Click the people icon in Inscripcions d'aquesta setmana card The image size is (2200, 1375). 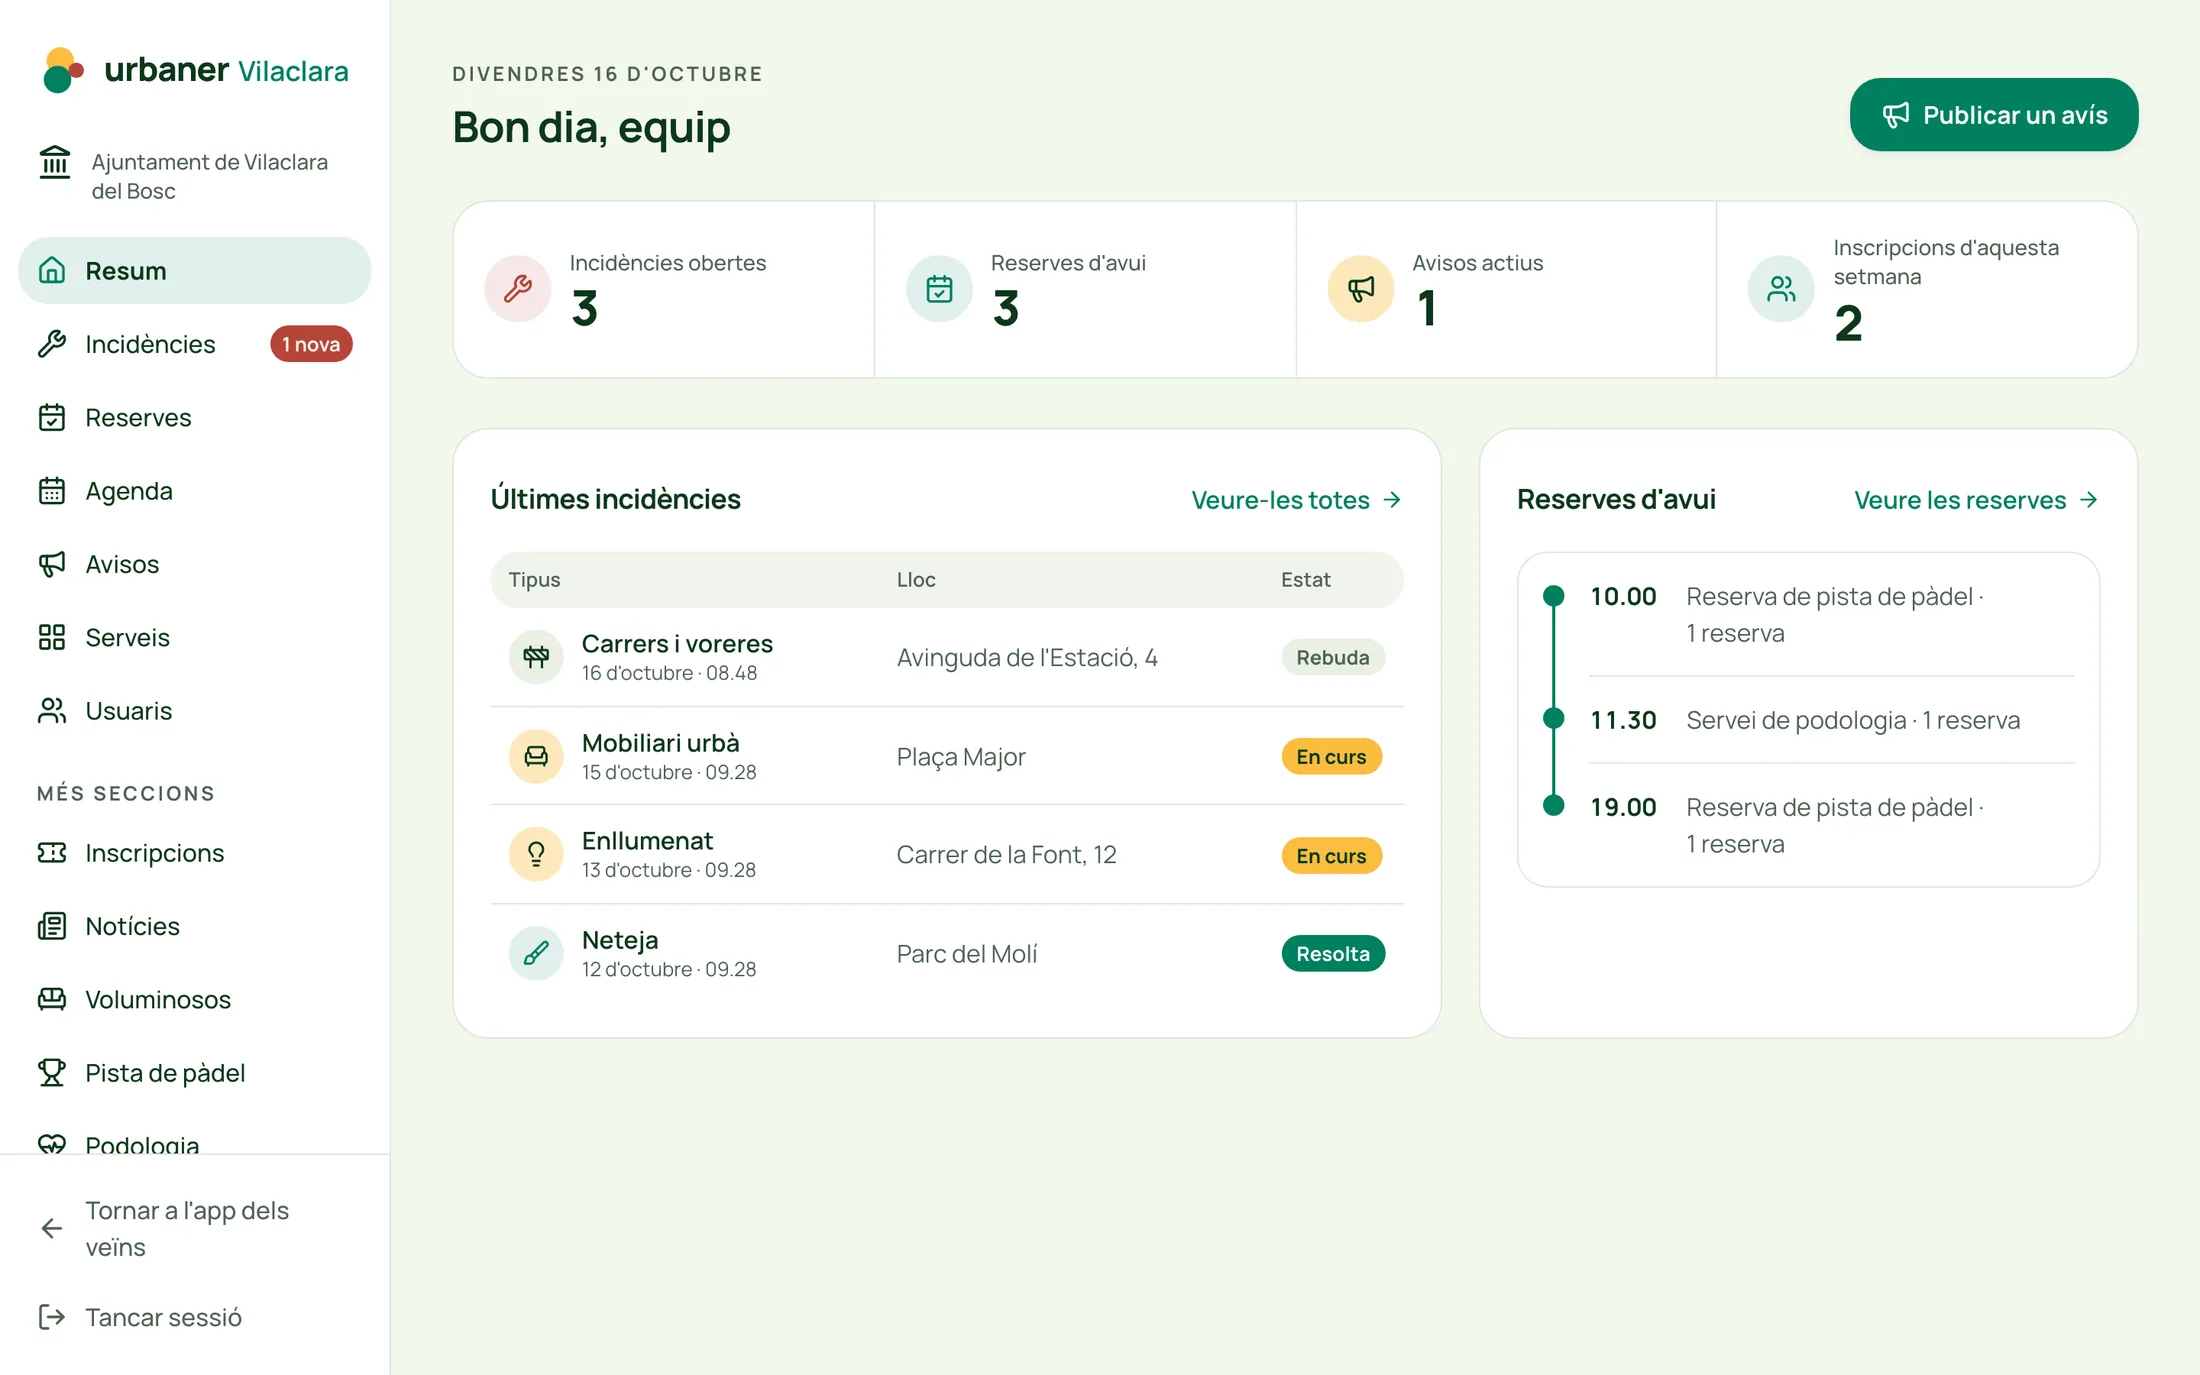click(1781, 289)
